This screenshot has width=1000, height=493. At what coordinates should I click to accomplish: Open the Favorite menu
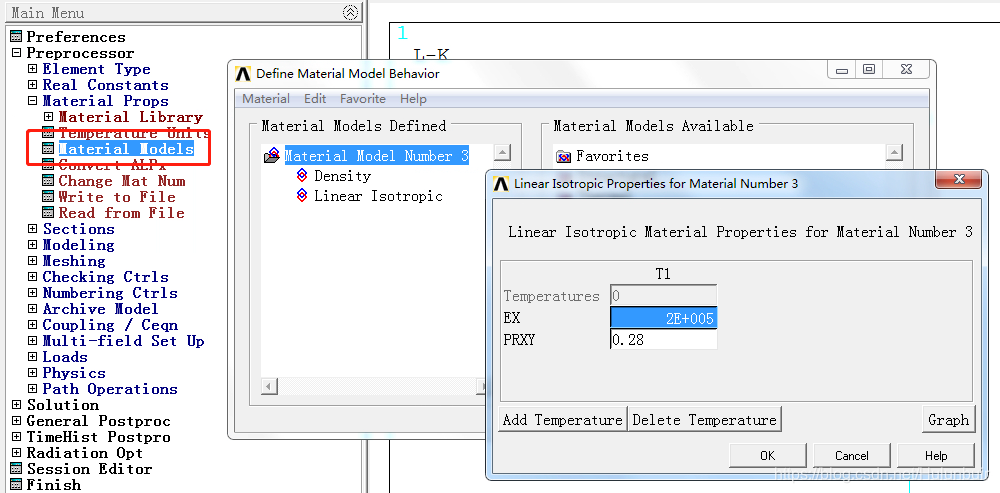(362, 99)
